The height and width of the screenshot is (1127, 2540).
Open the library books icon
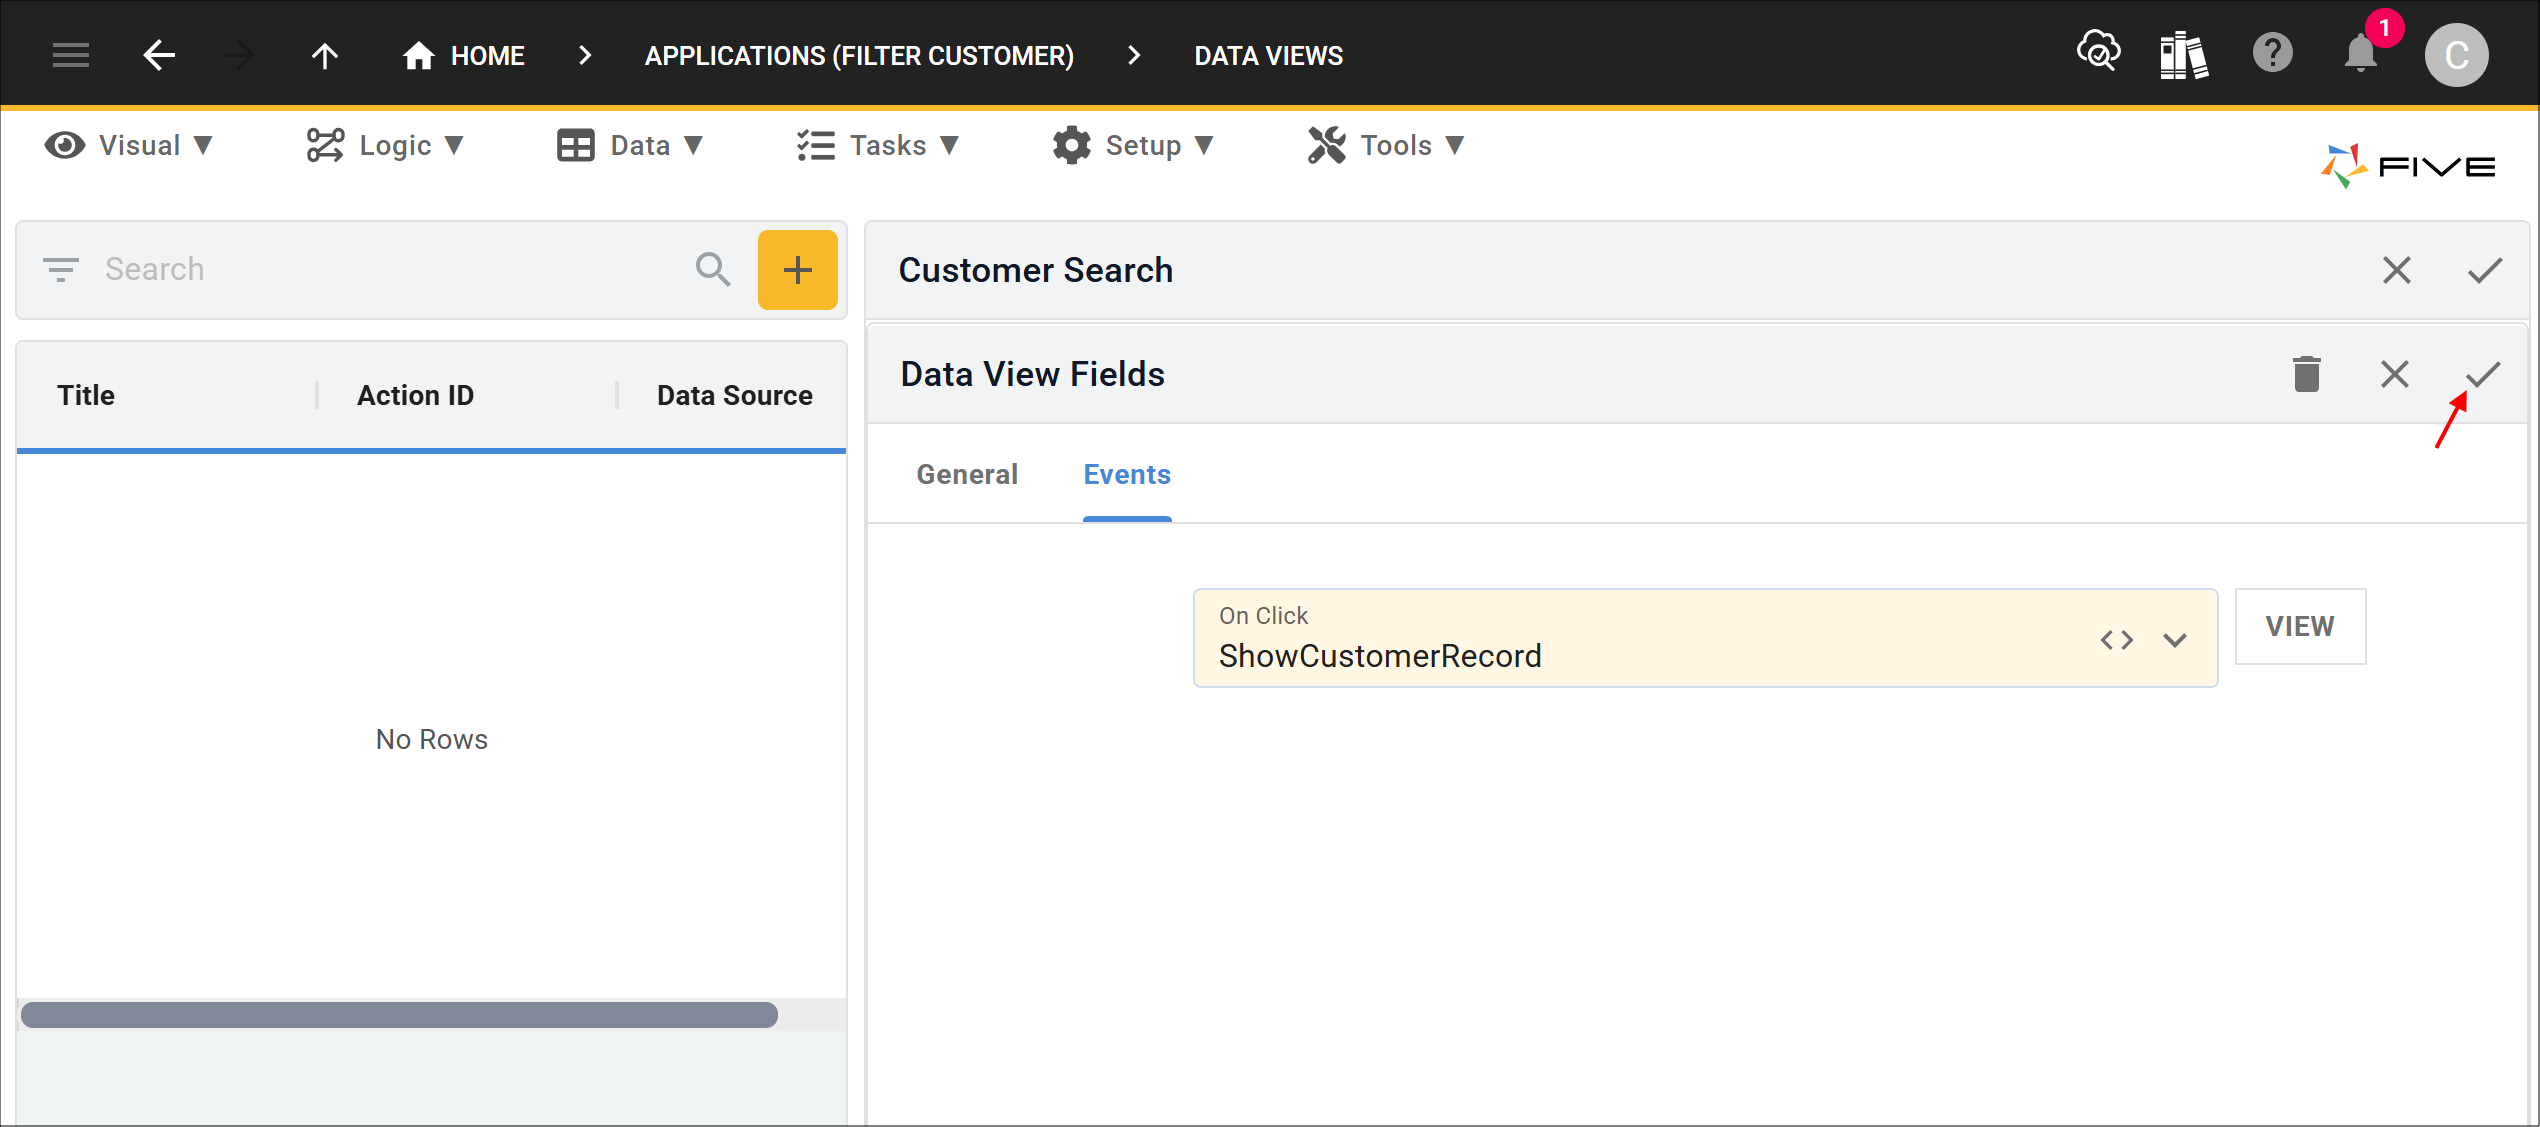pos(2184,54)
